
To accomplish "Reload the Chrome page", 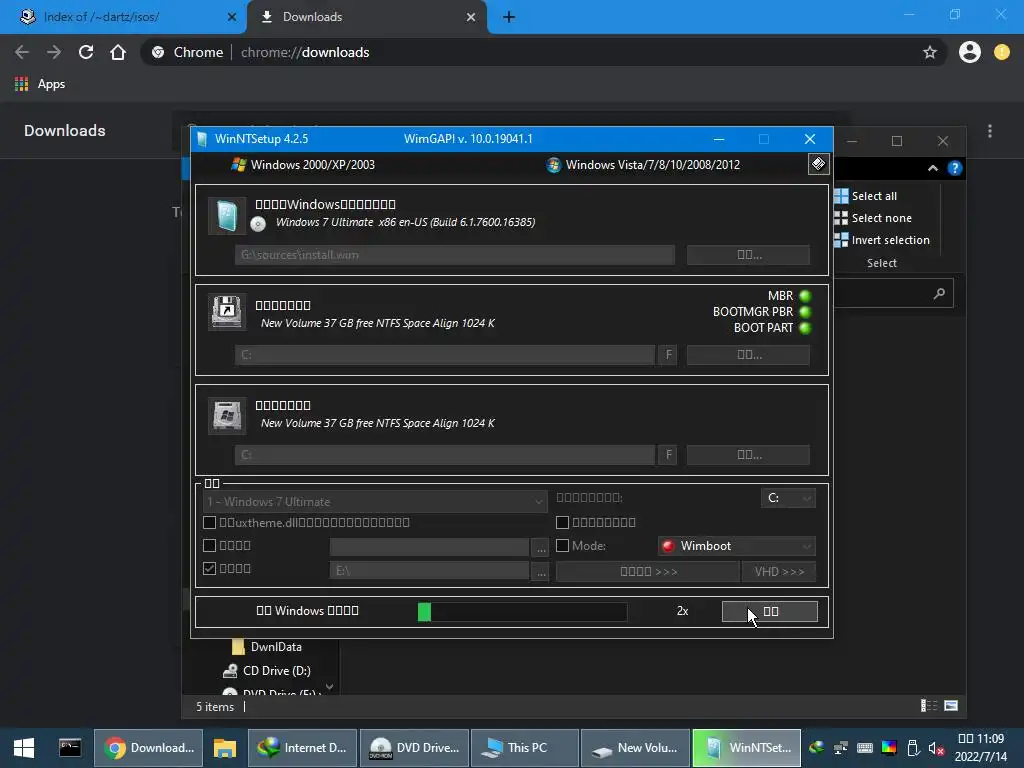I will [x=86, y=52].
